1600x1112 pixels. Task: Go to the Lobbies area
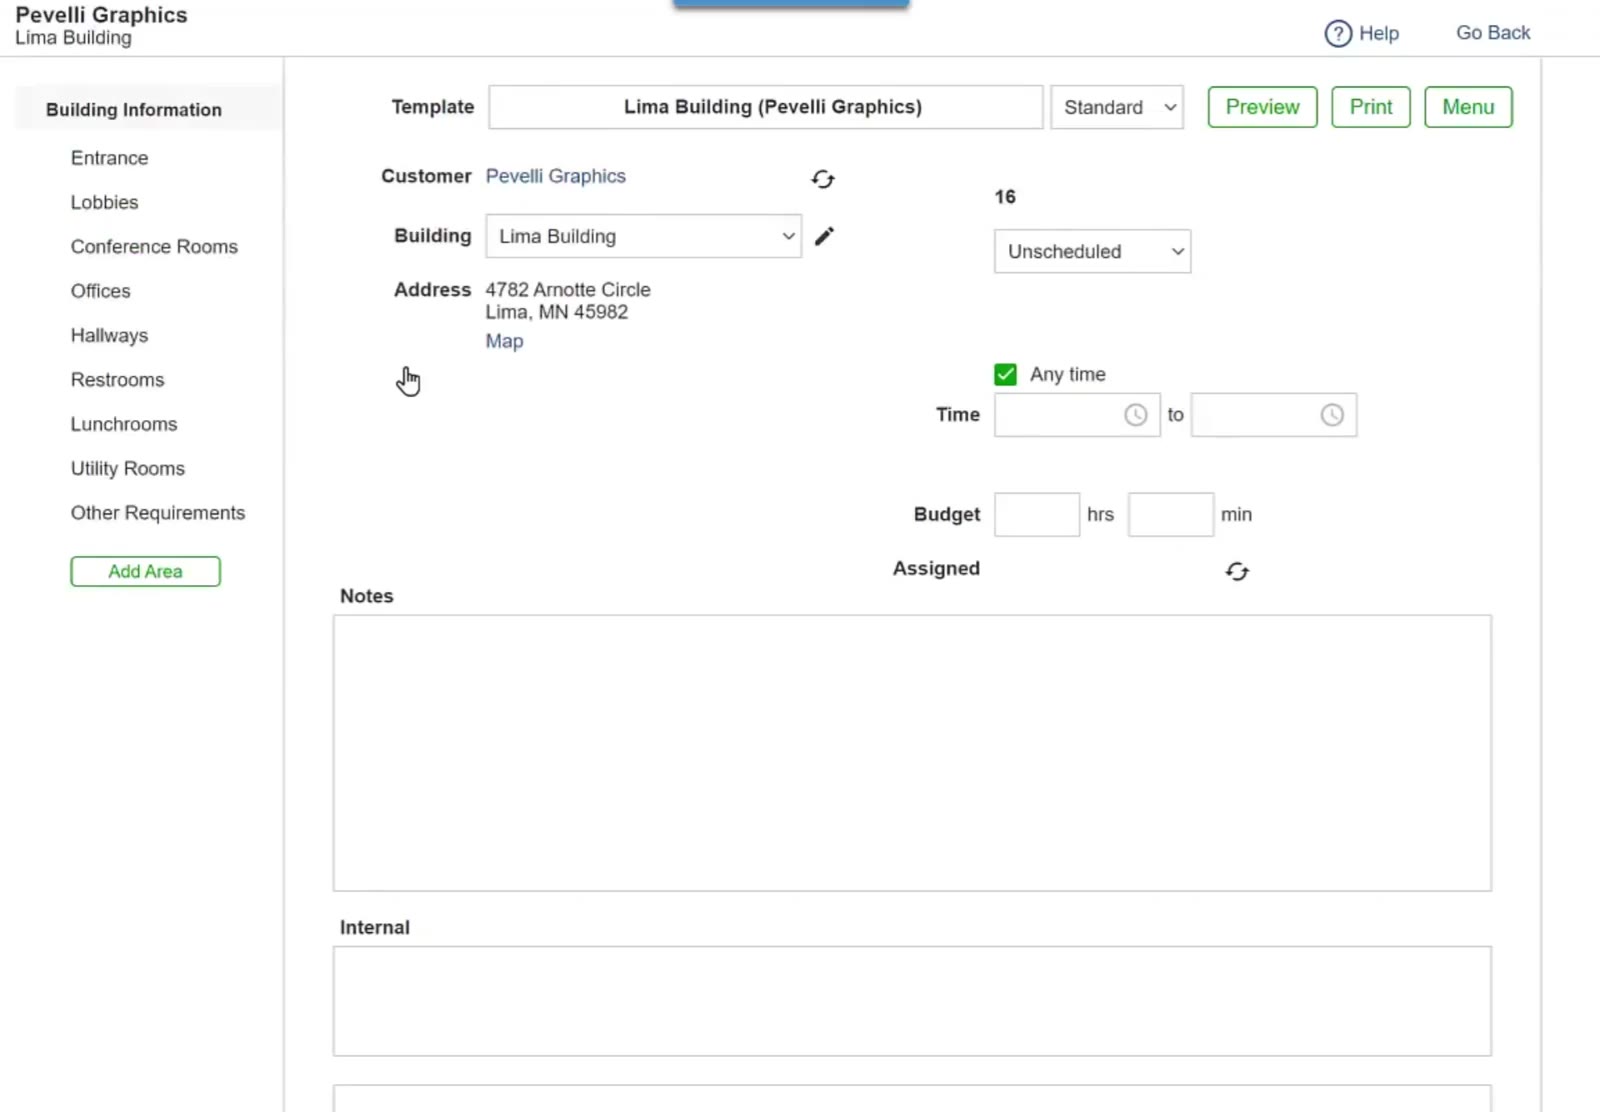tap(104, 202)
